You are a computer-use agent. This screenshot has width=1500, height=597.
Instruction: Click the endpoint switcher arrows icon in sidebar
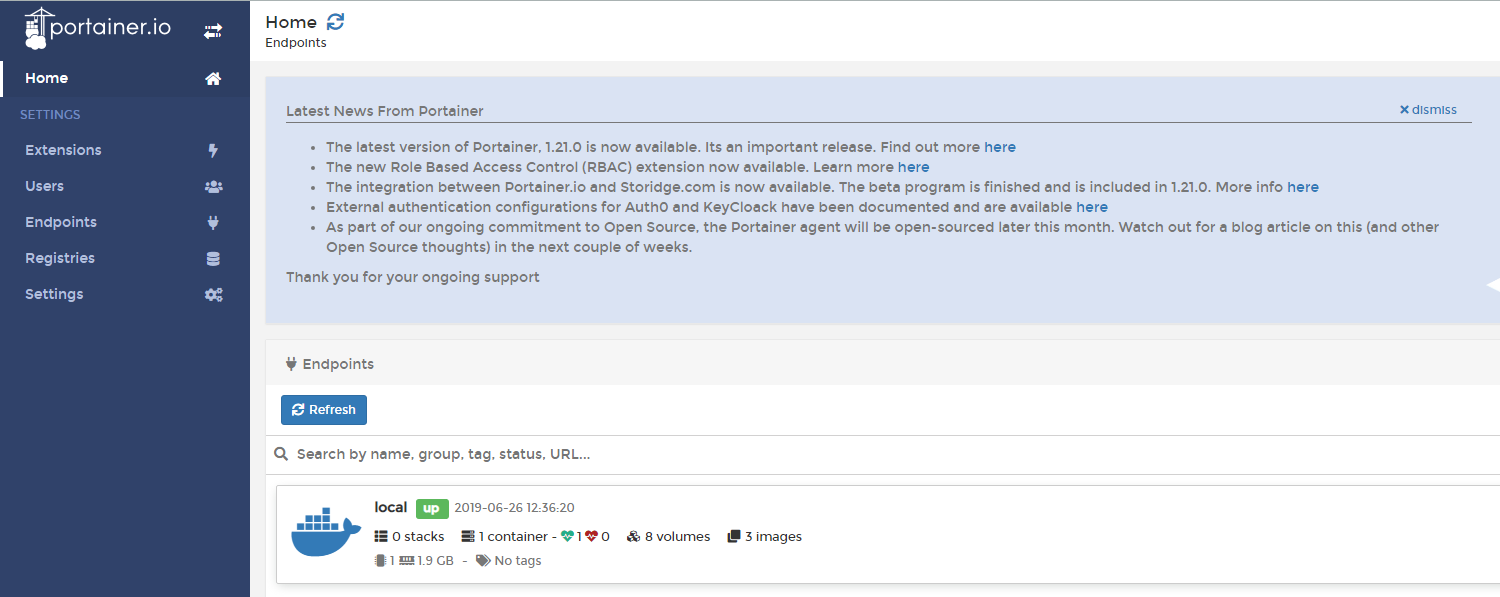(213, 30)
